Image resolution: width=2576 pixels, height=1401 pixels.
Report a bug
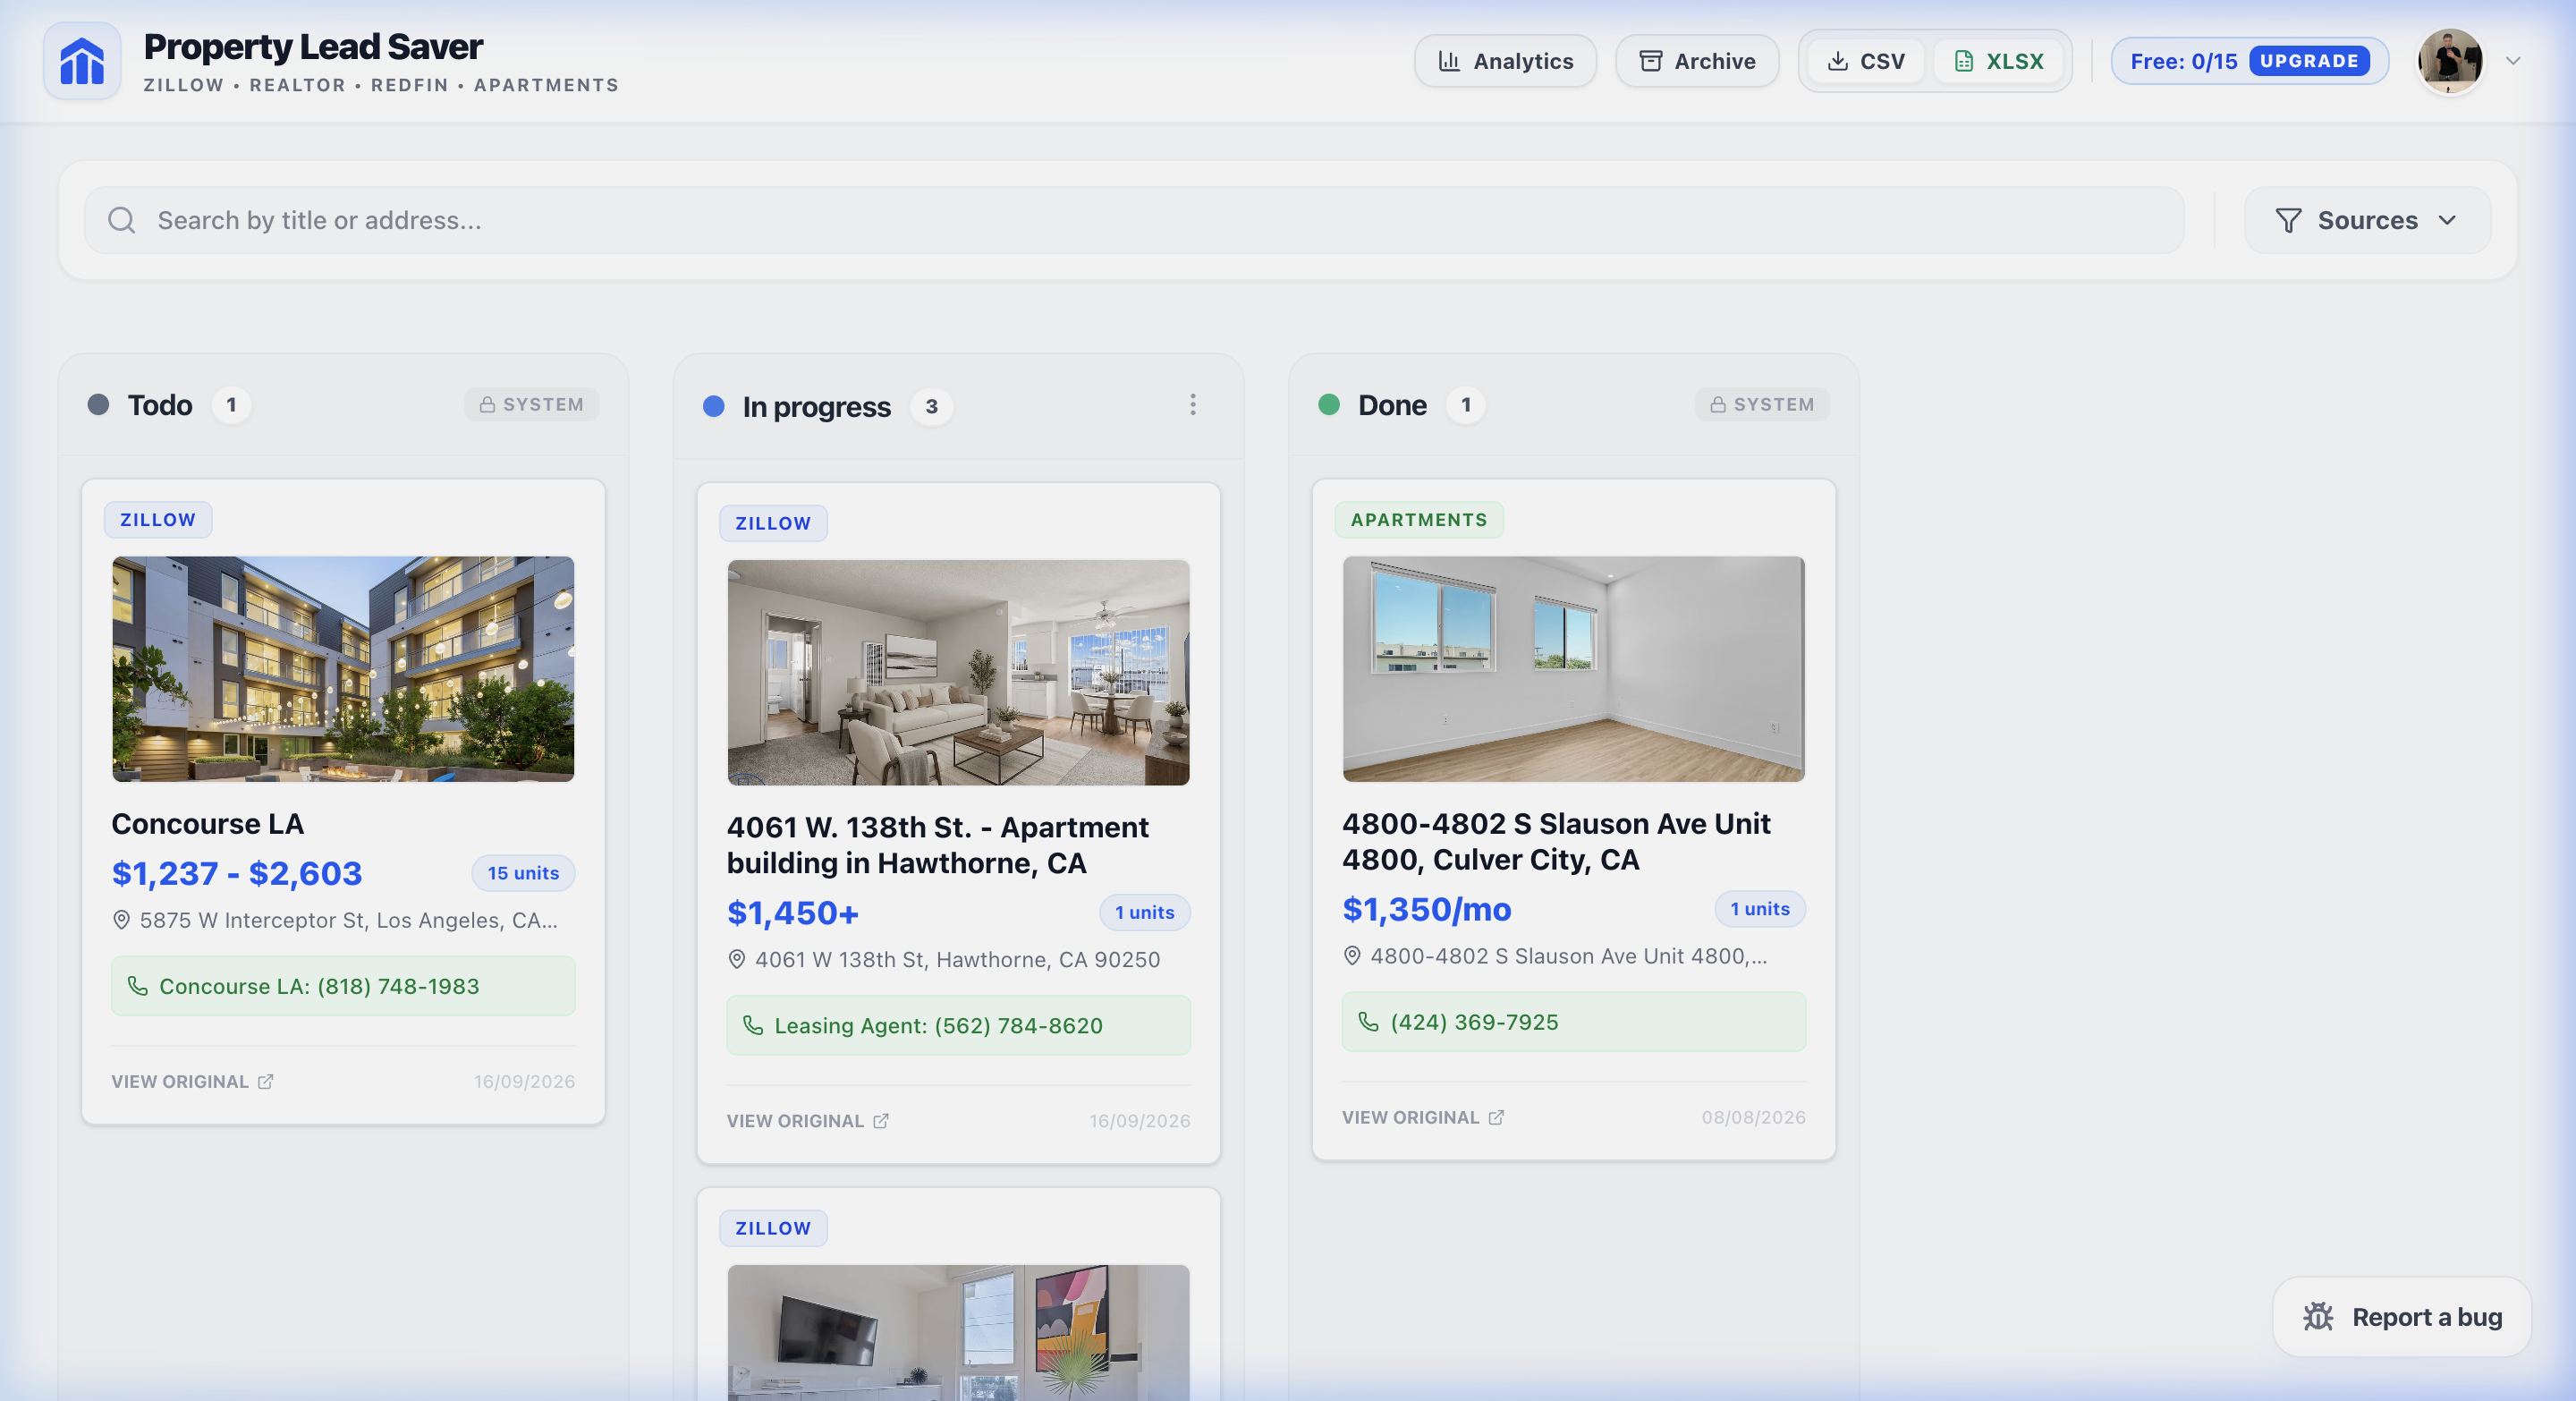(2402, 1317)
